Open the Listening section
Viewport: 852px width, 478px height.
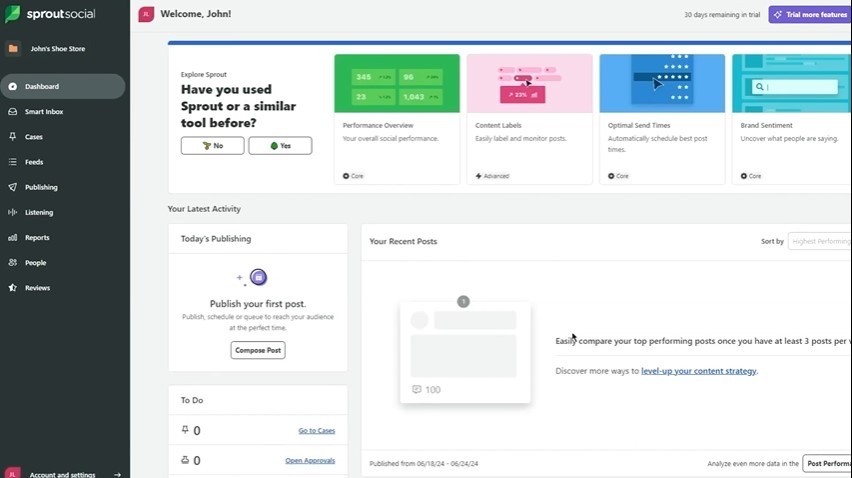click(63, 212)
